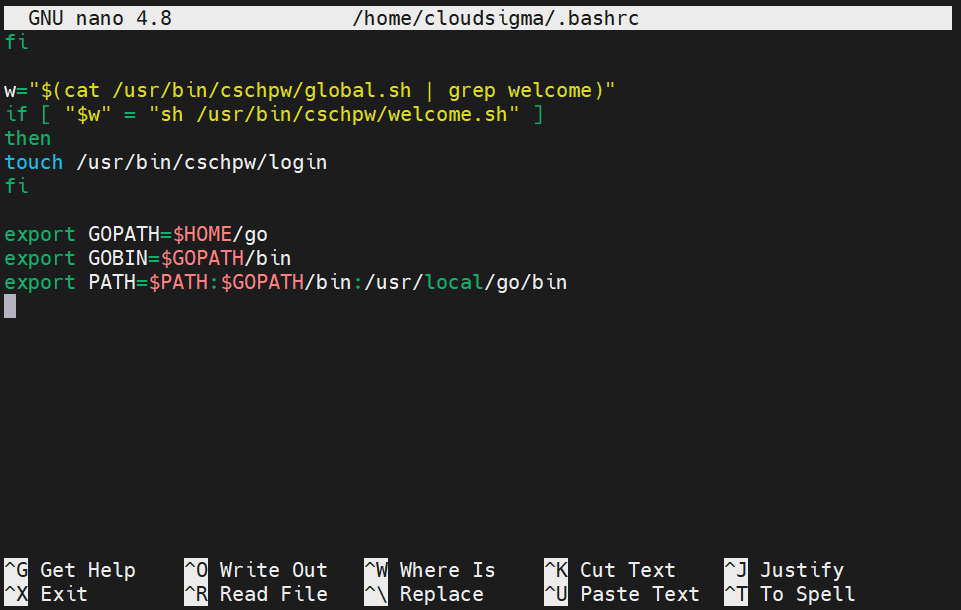
Task: Click the GNU nano 4.8 version label
Action: (x=100, y=18)
